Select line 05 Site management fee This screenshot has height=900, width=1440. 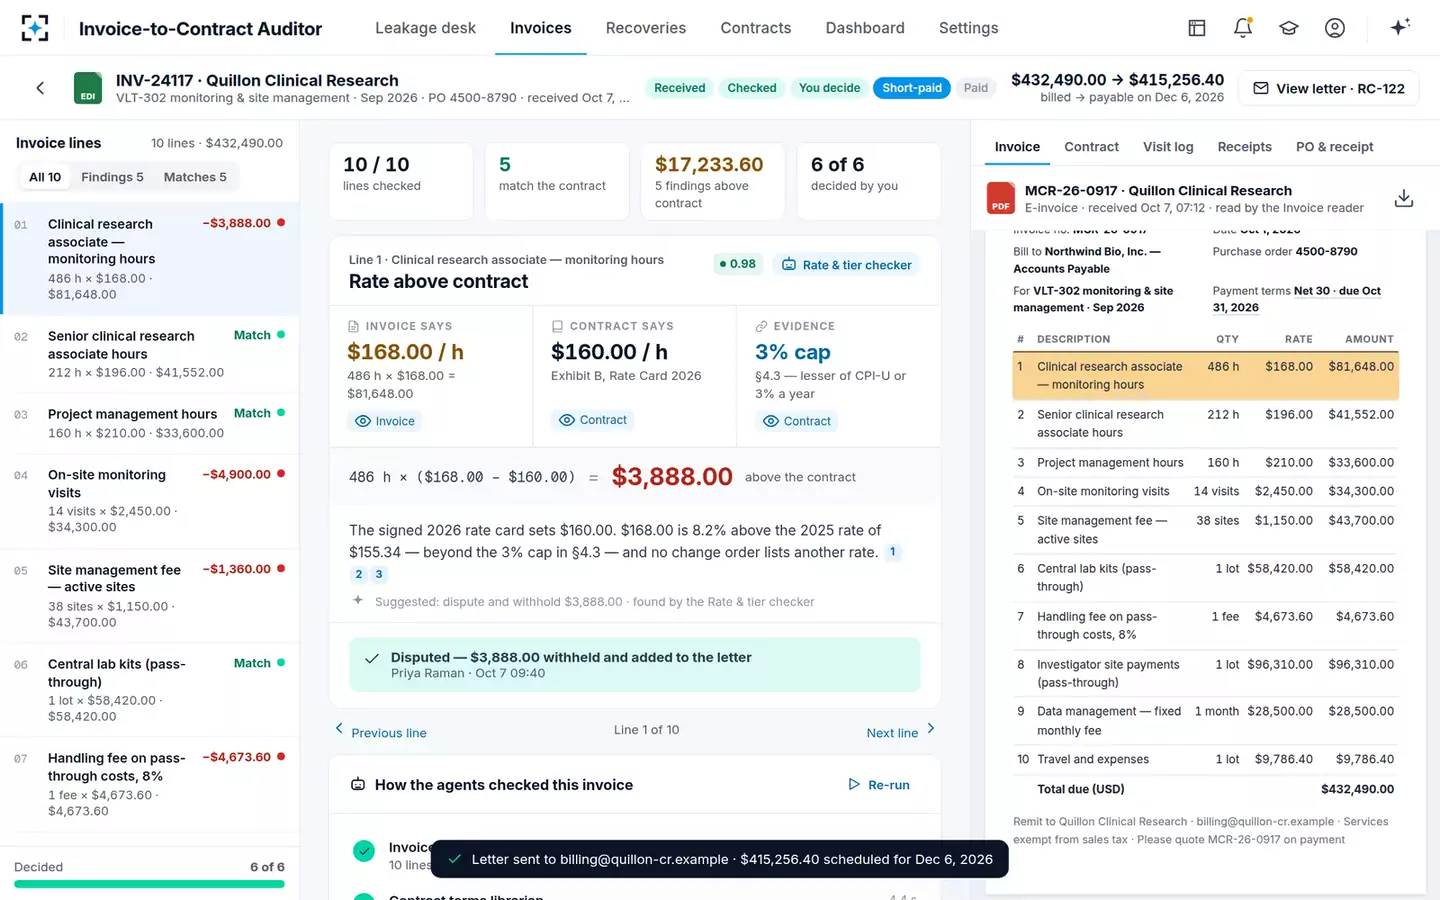coord(149,596)
